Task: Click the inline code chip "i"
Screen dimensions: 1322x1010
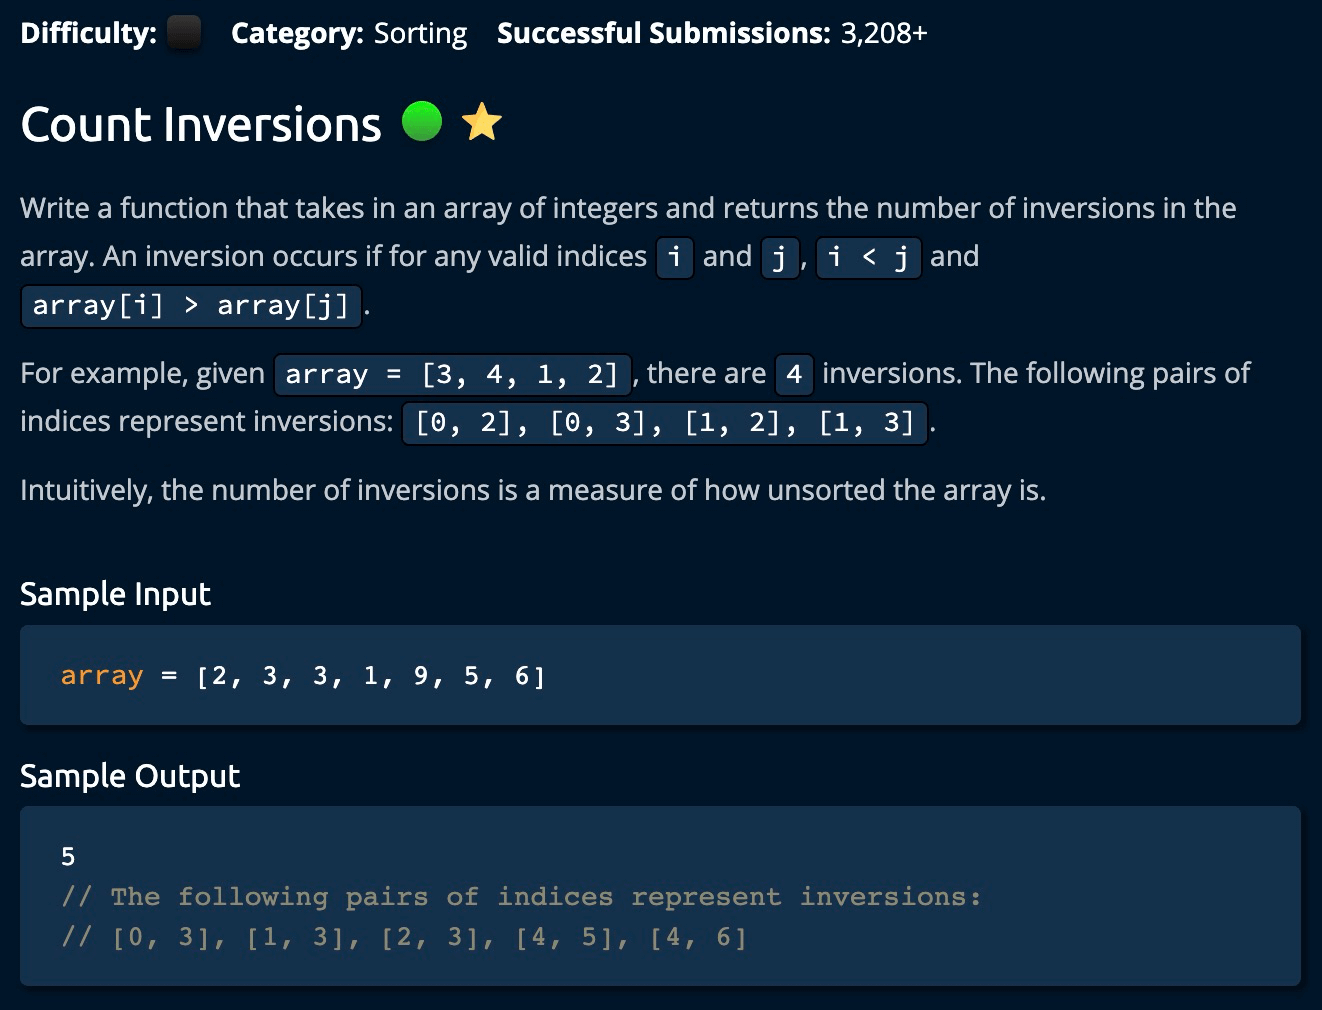Action: click(675, 257)
